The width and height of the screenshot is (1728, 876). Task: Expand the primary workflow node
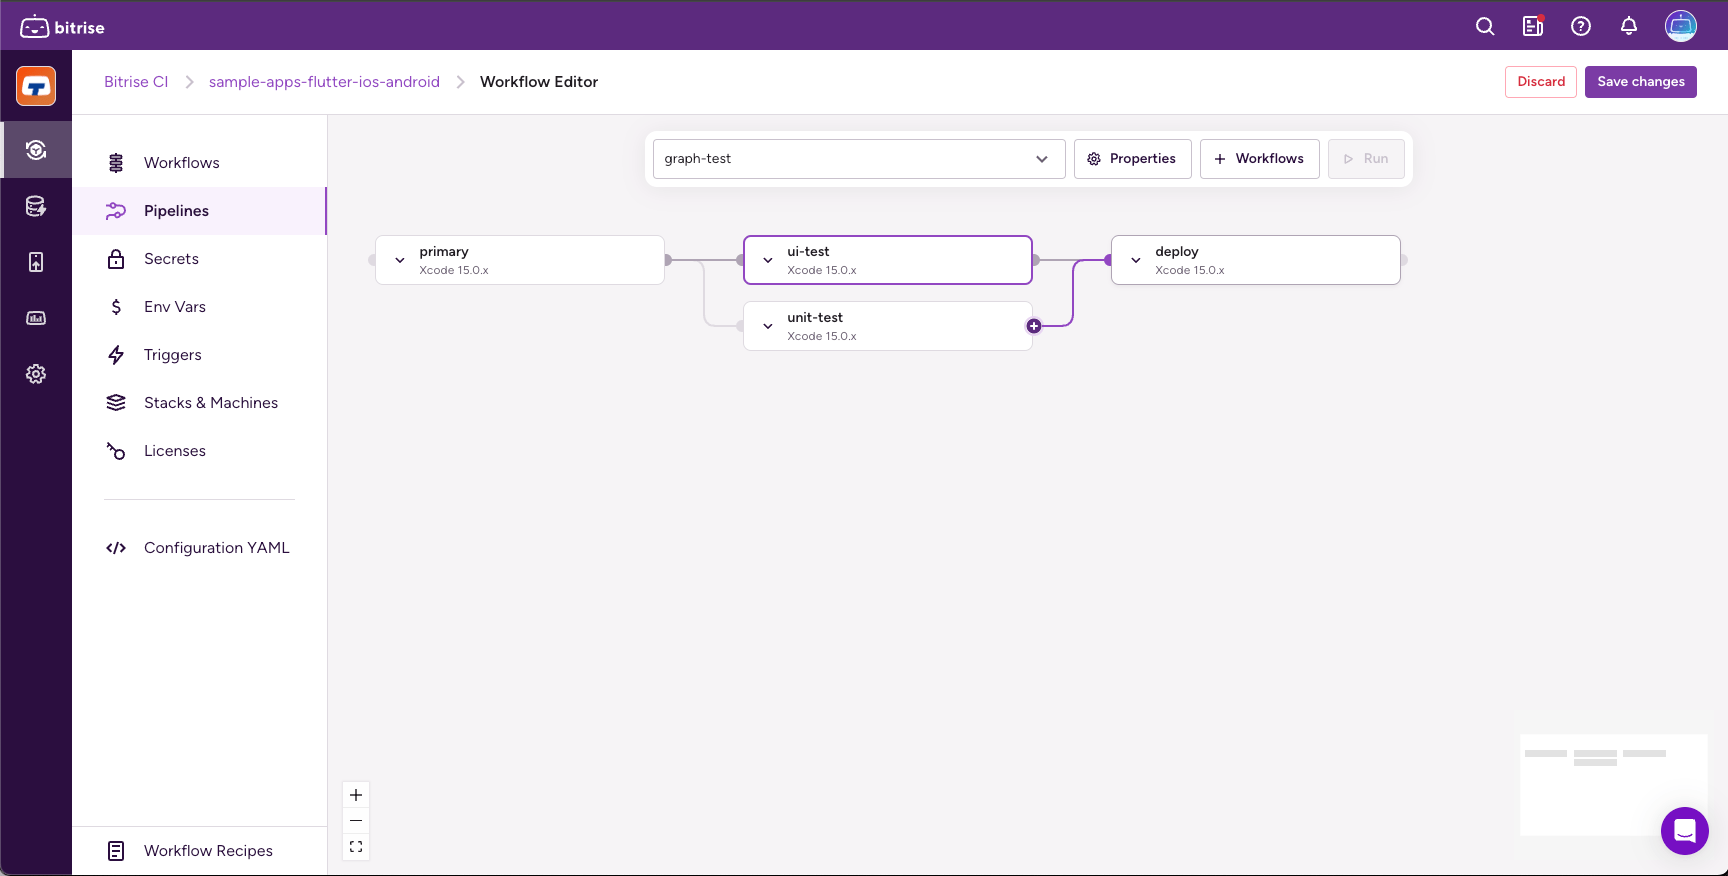click(400, 260)
